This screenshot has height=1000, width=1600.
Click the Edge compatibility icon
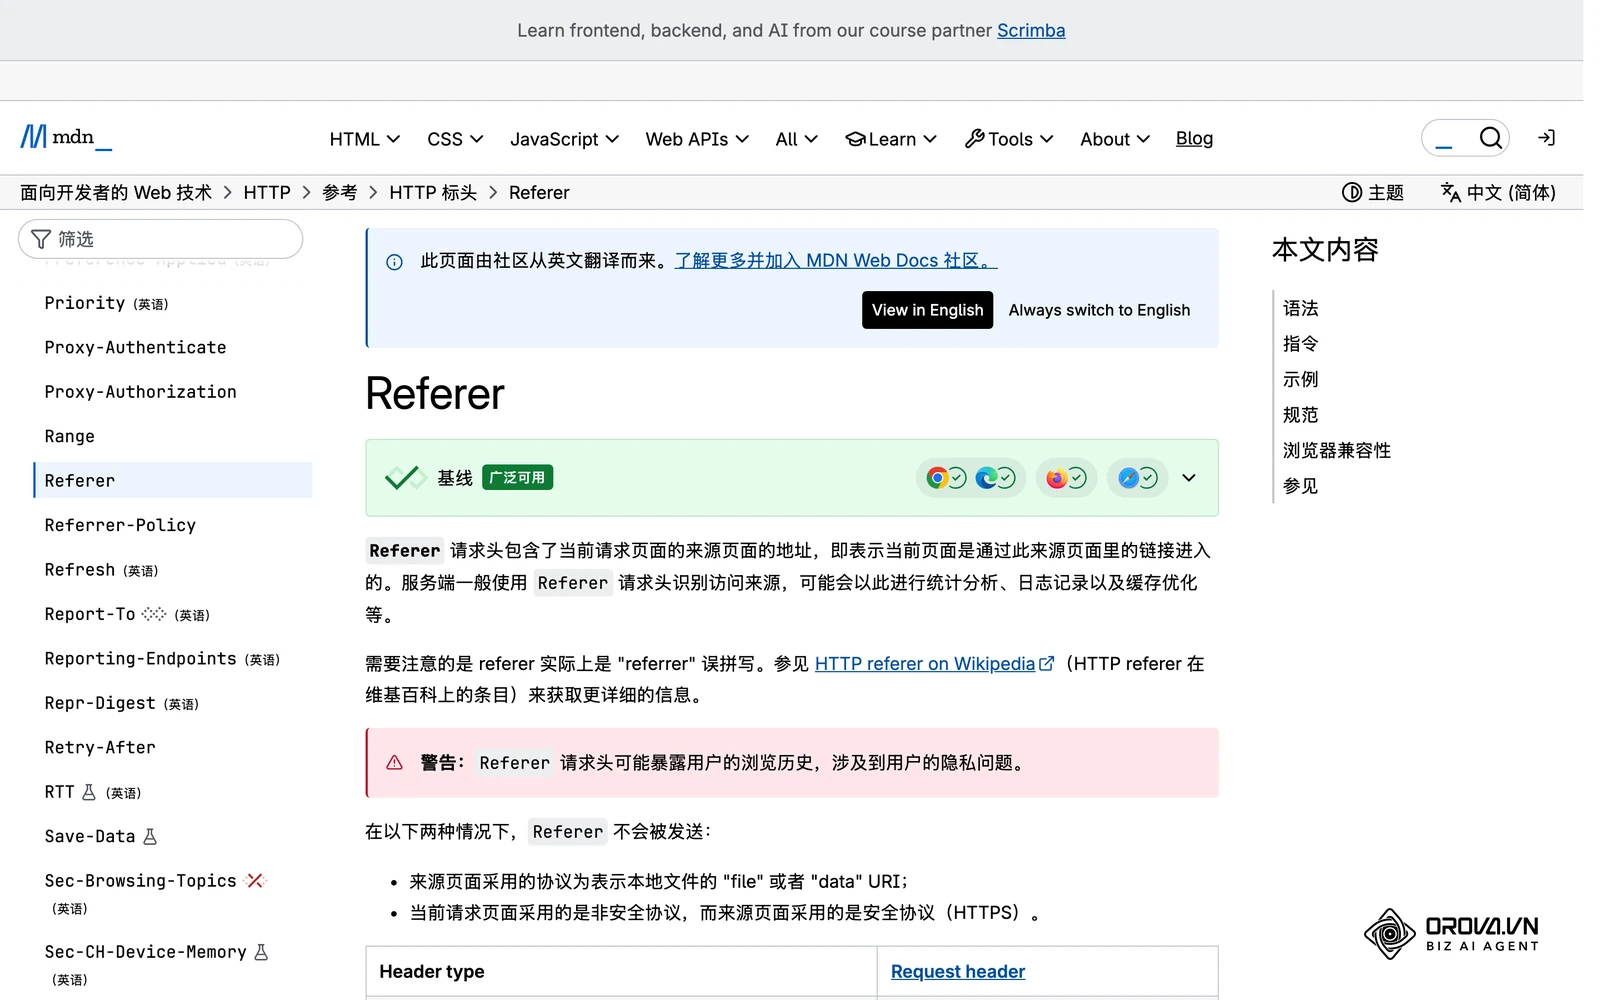coord(985,478)
